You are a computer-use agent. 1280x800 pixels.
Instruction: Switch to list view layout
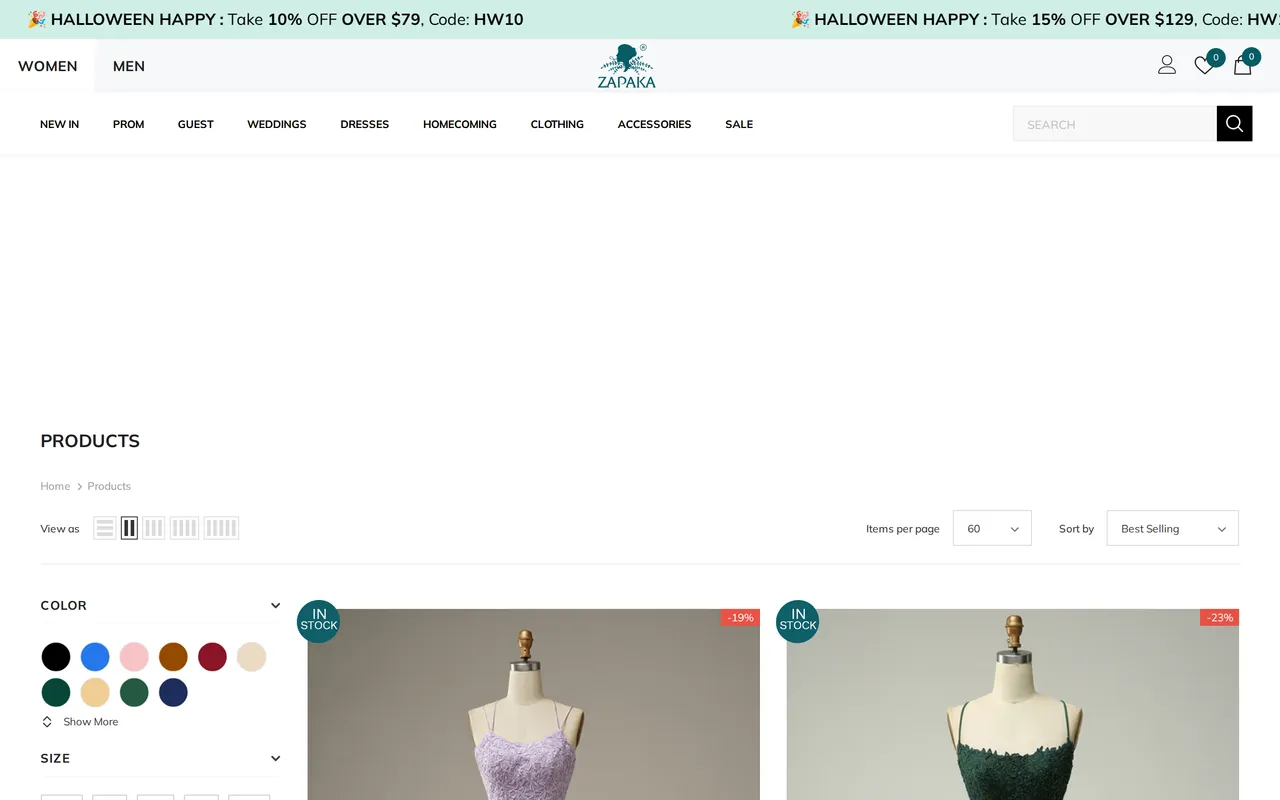point(105,528)
